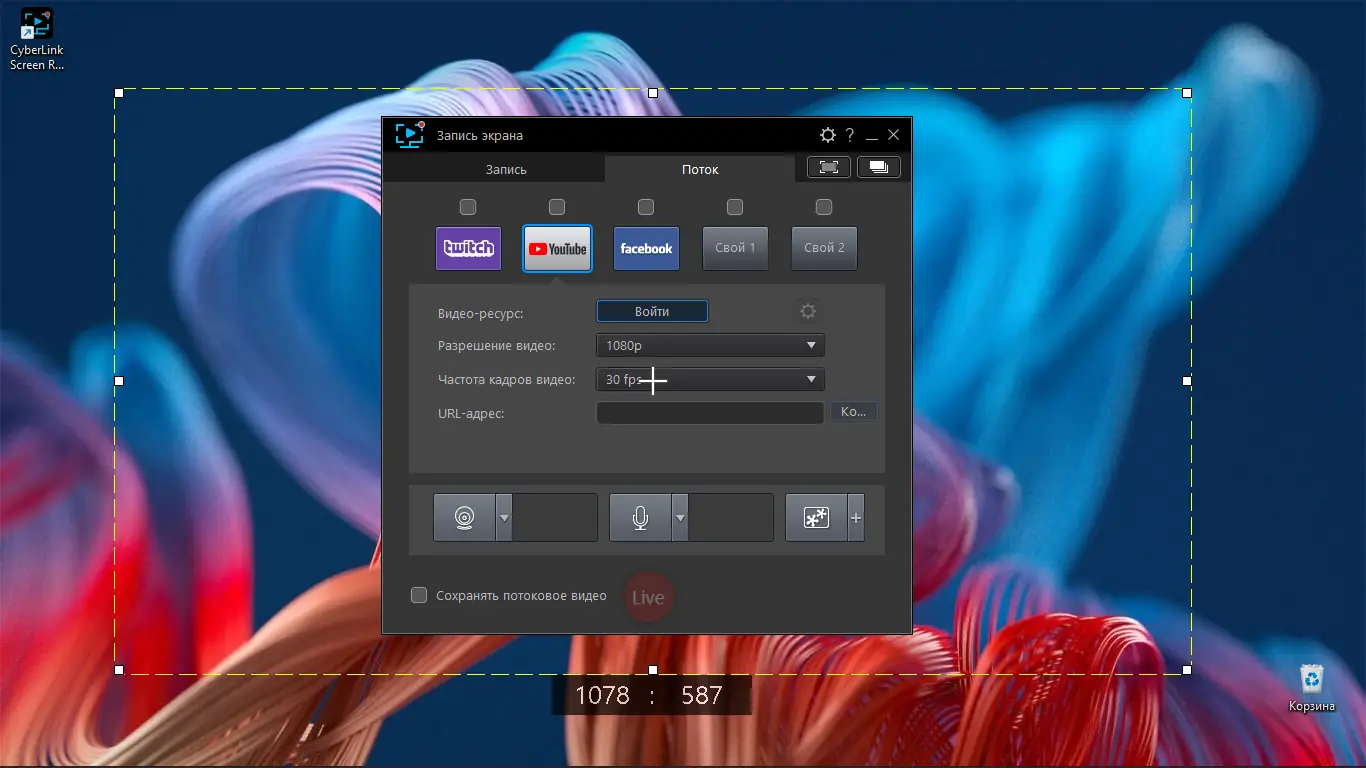1366x768 pixels.
Task: Click the top-right selection frame handle
Action: click(x=1187, y=92)
